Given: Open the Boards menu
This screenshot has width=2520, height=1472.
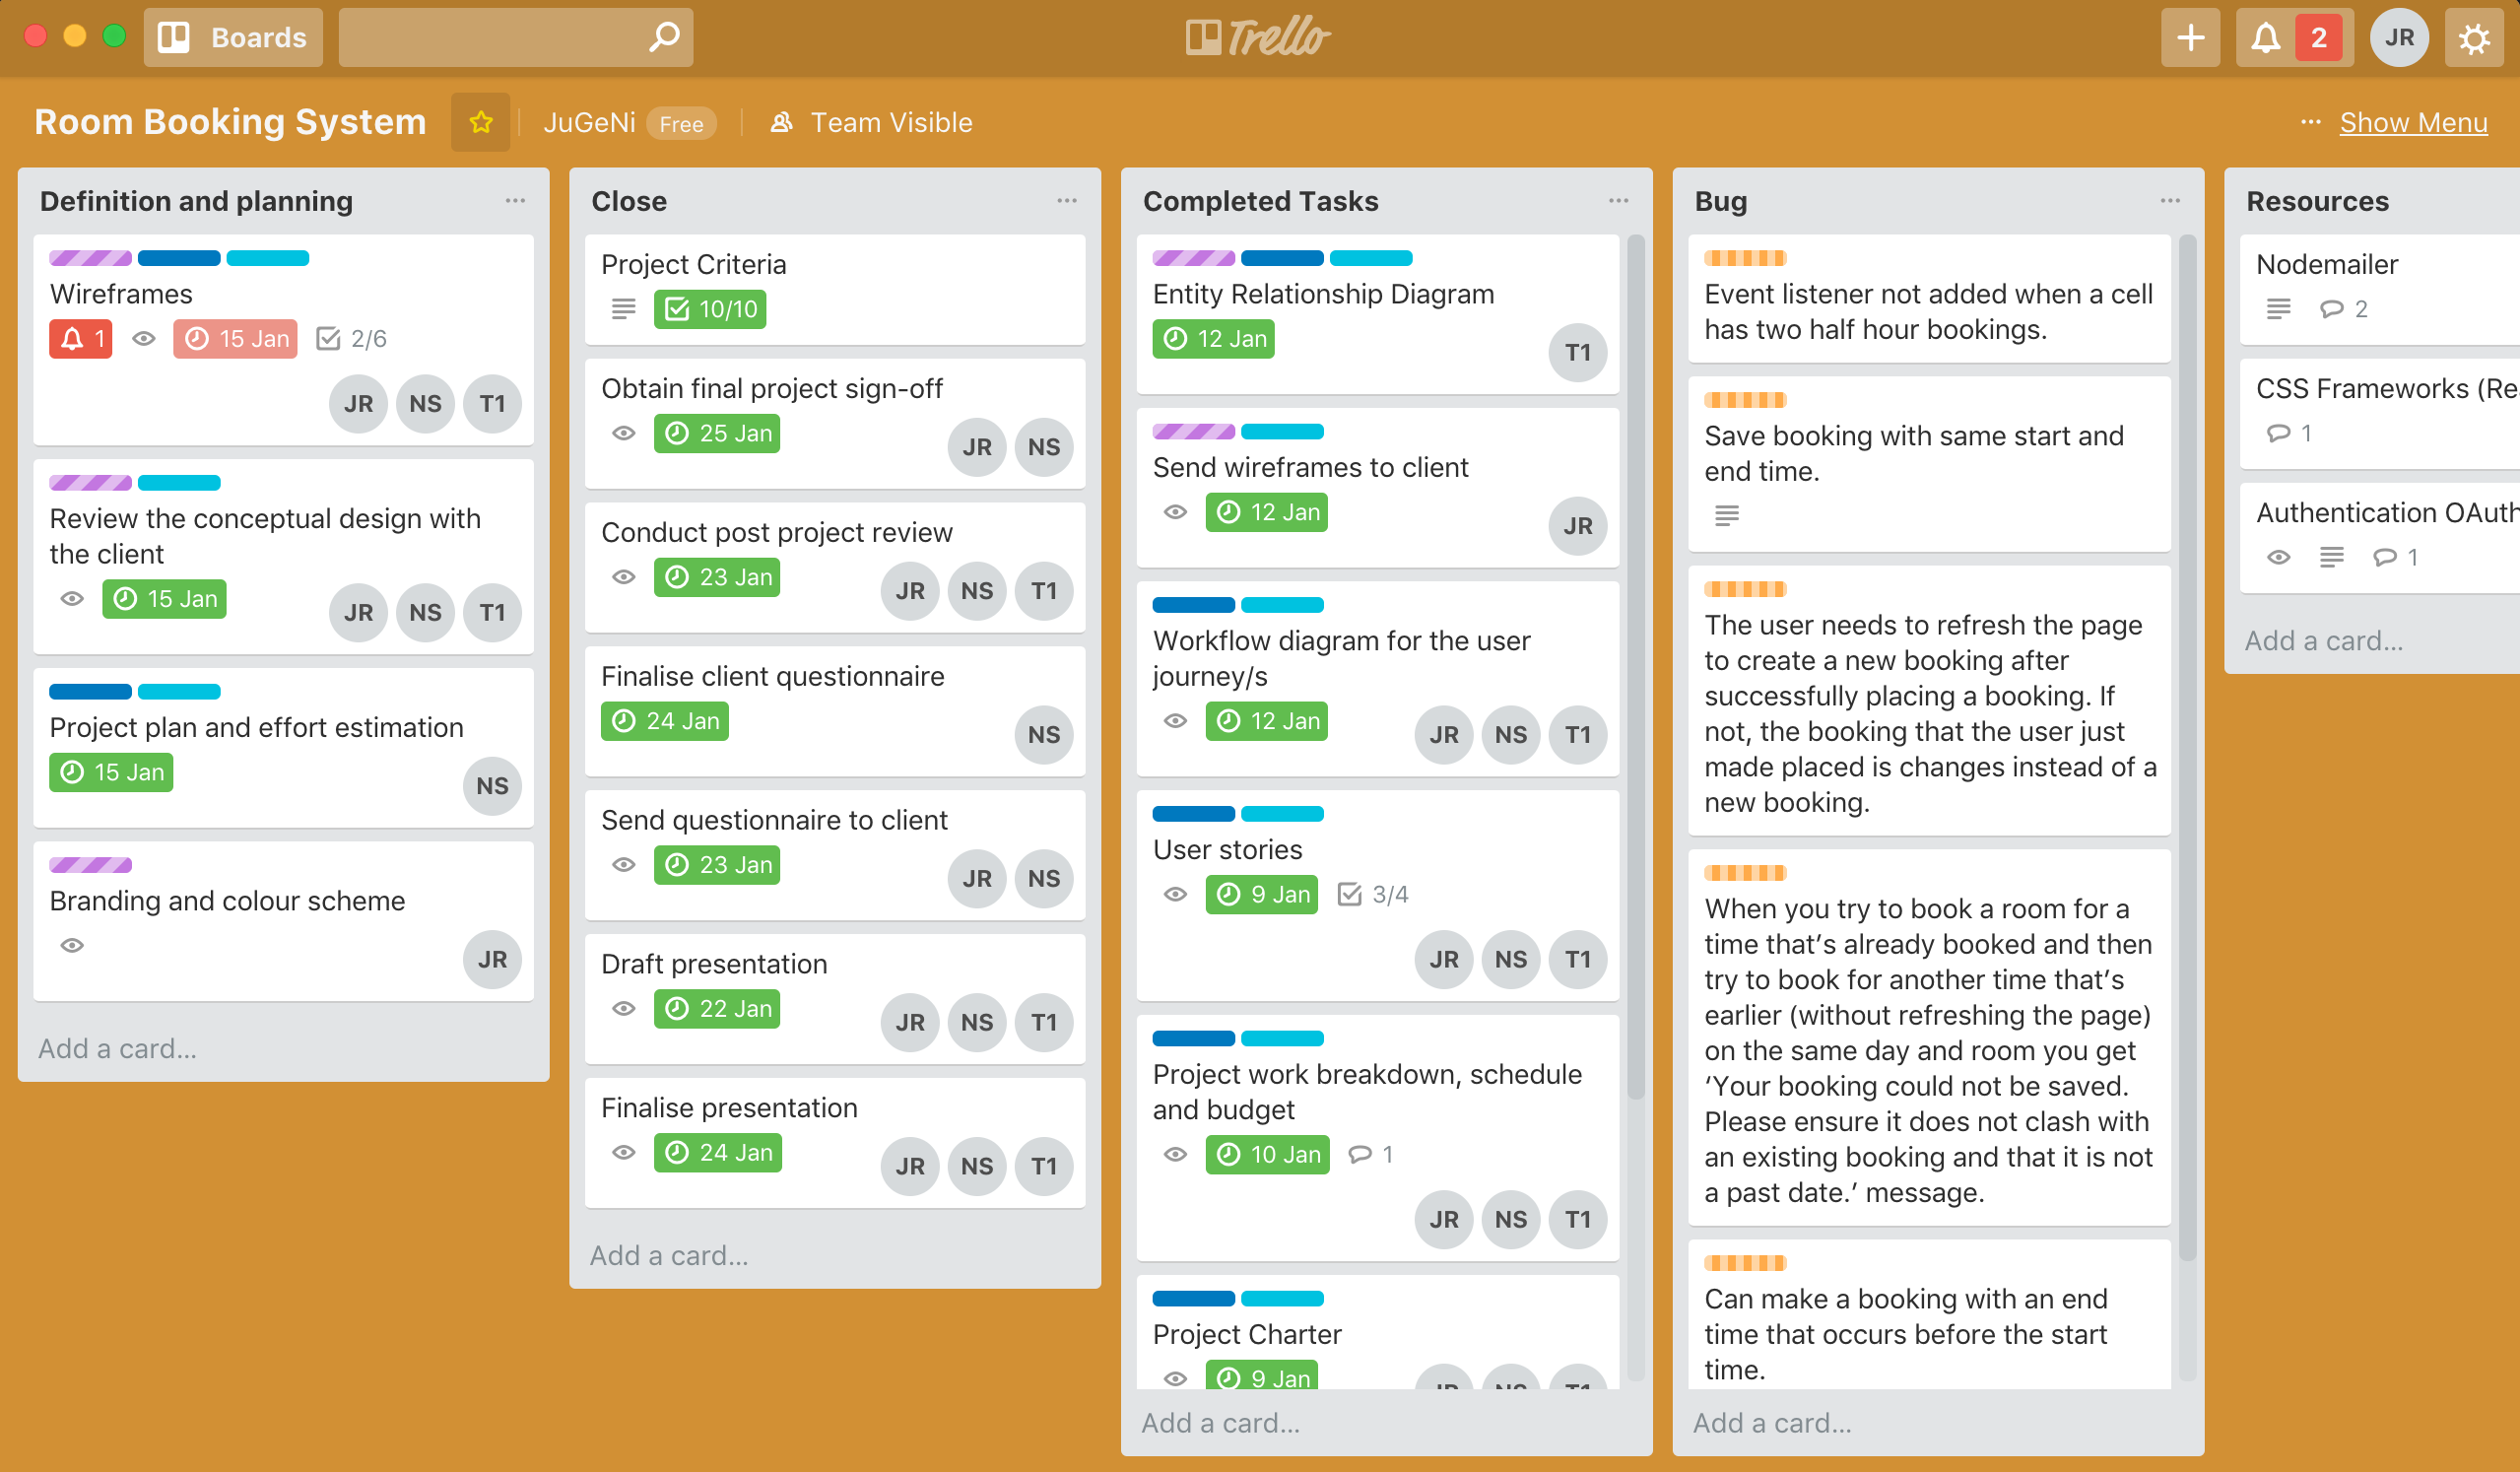Looking at the screenshot, I should click(x=233, y=38).
